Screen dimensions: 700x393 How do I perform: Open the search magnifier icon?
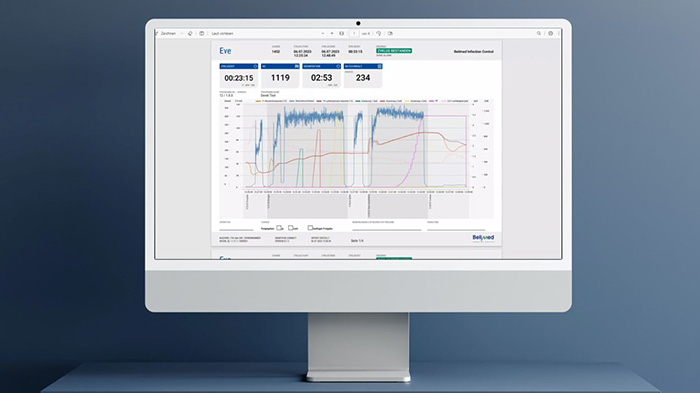coord(539,33)
